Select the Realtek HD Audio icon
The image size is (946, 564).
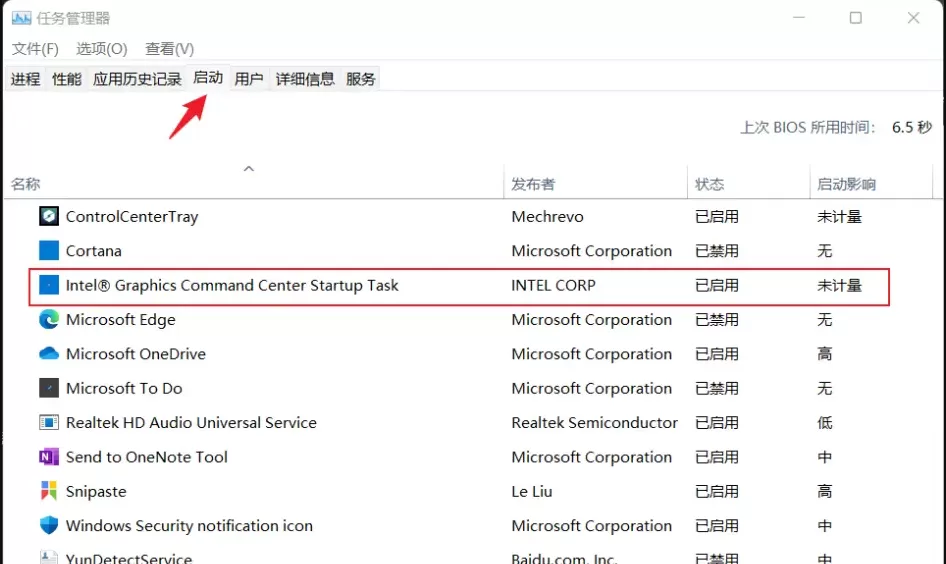pyautogui.click(x=49, y=422)
